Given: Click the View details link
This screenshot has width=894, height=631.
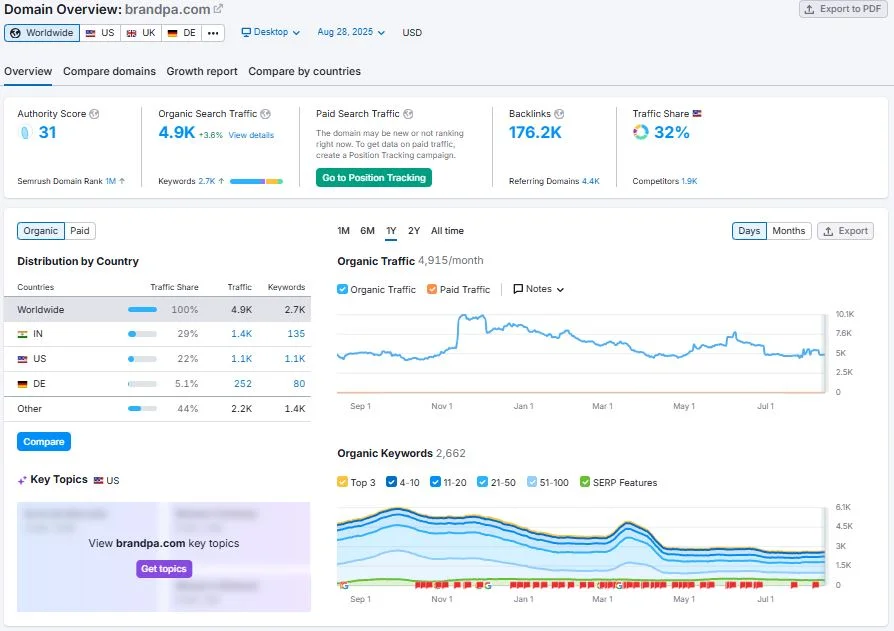Looking at the screenshot, I should coord(251,135).
